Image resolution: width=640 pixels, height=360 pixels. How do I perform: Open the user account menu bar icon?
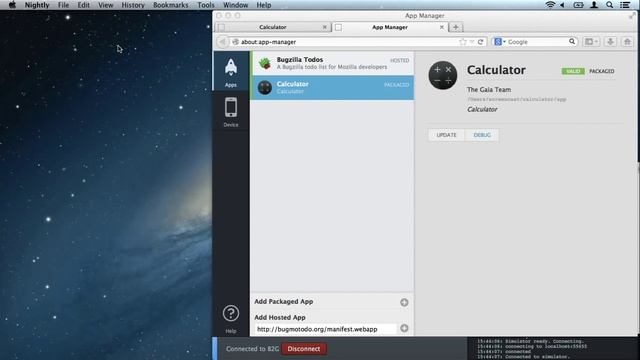tap(594, 5)
